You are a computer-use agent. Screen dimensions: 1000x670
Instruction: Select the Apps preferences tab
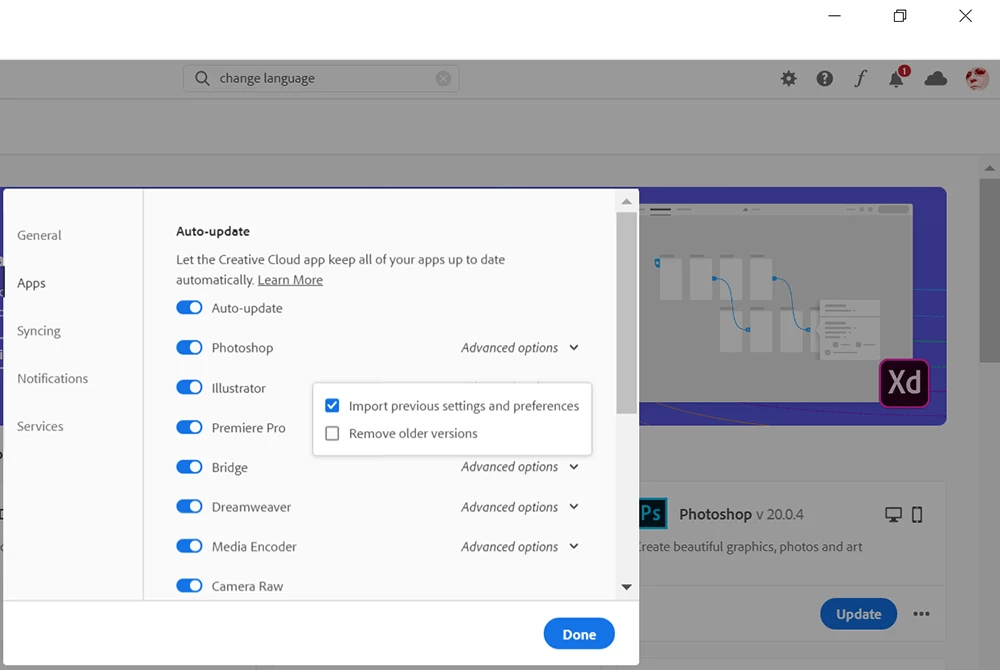(31, 283)
